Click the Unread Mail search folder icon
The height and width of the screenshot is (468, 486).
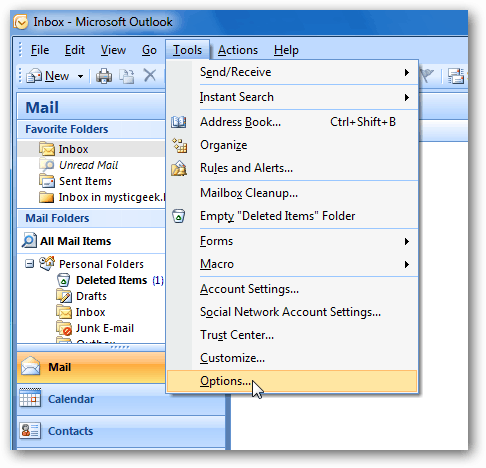click(47, 165)
